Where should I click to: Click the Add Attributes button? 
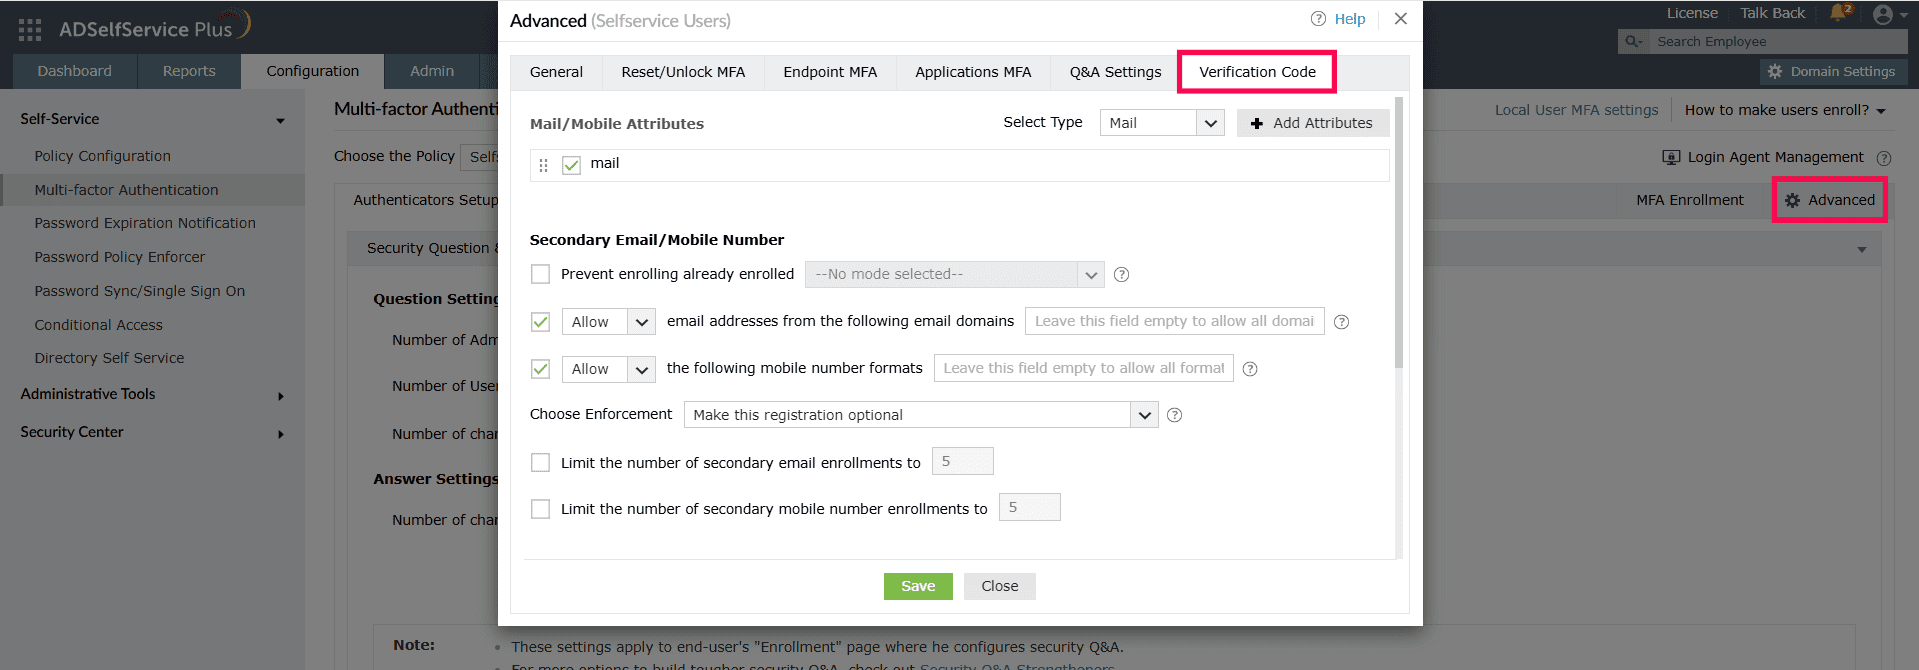(x=1313, y=123)
